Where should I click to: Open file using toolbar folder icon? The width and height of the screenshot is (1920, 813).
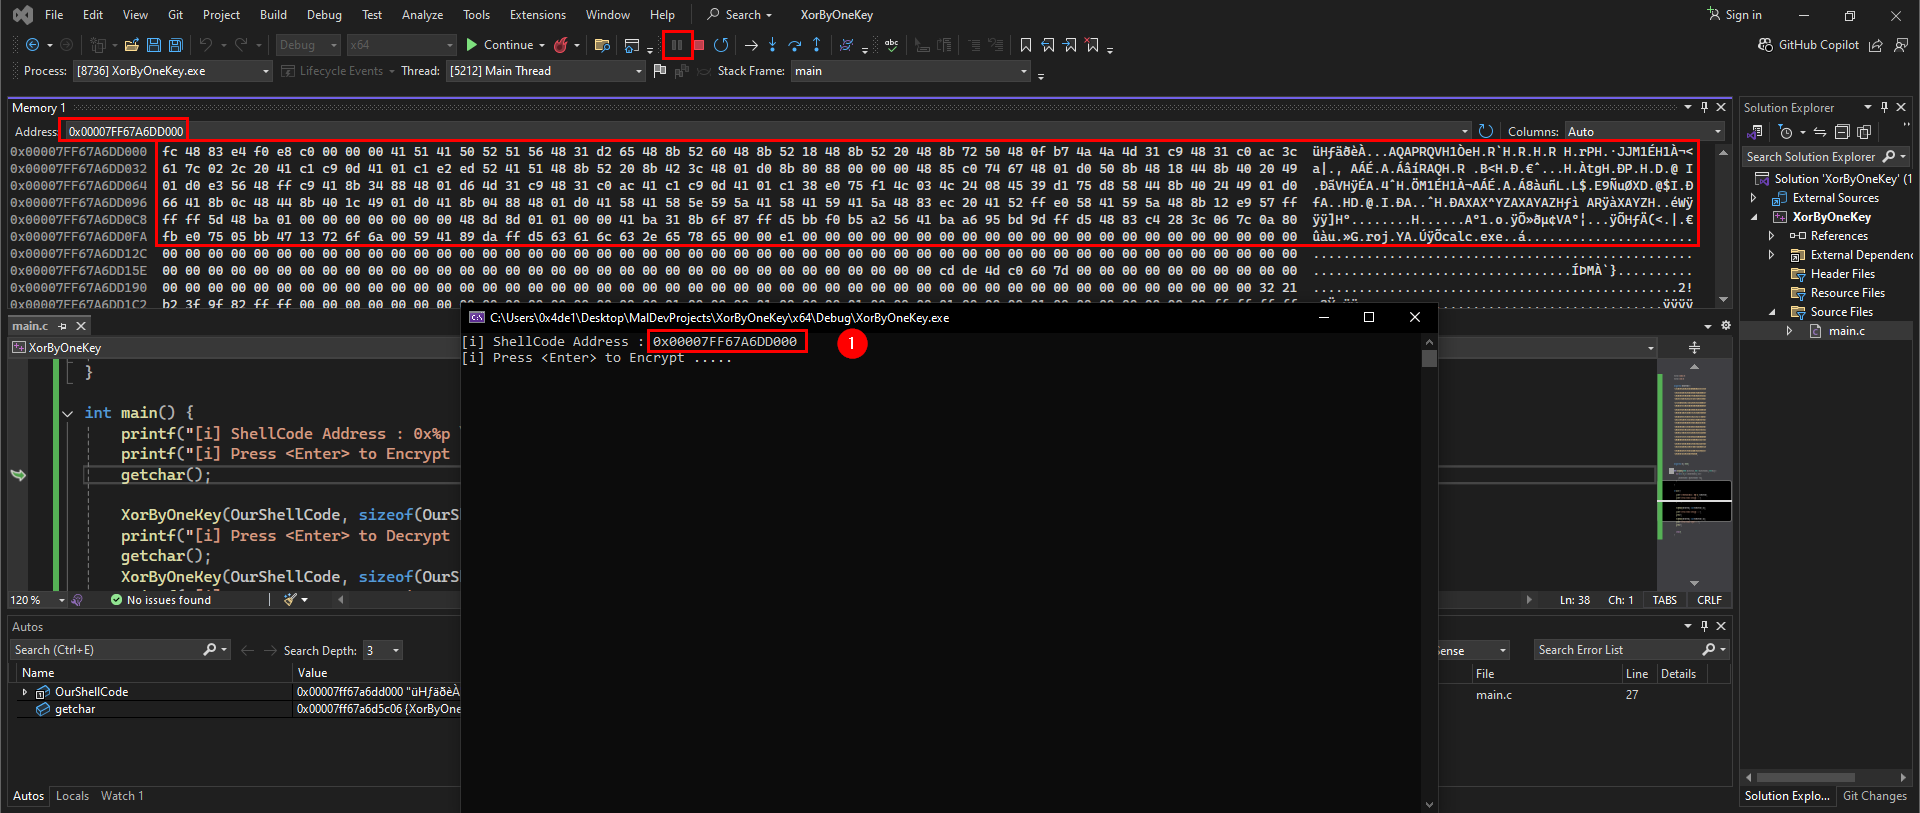click(131, 45)
